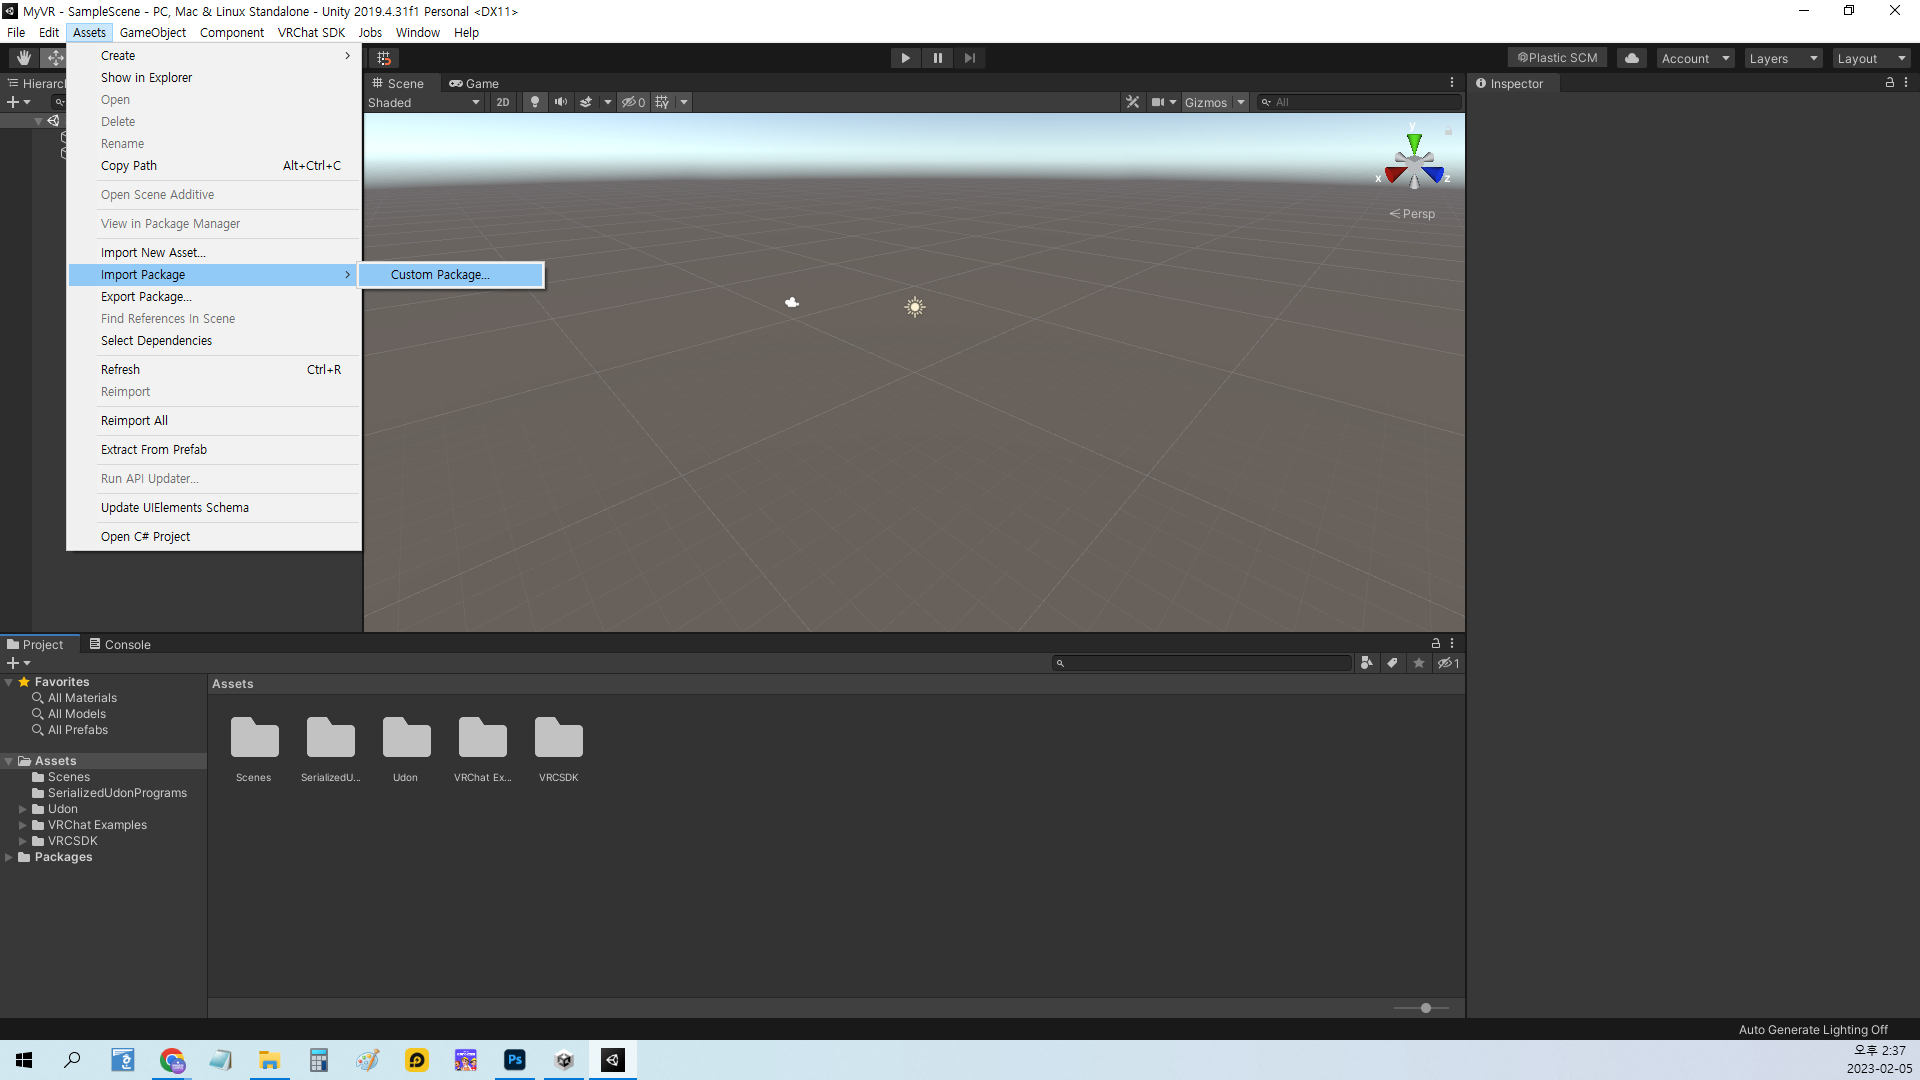This screenshot has width=1920, height=1080.
Task: Click the scene orientation gizmo
Action: pyautogui.click(x=1414, y=163)
